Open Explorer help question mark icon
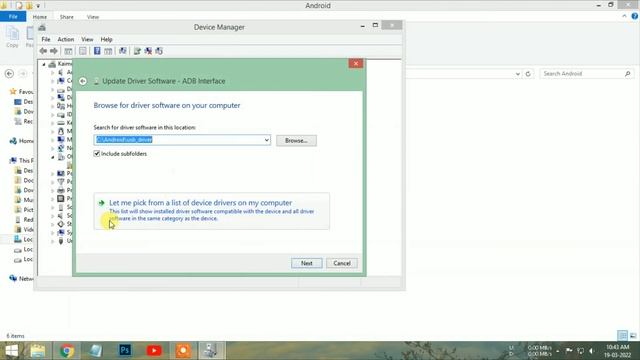The image size is (640, 360). [x=635, y=16]
